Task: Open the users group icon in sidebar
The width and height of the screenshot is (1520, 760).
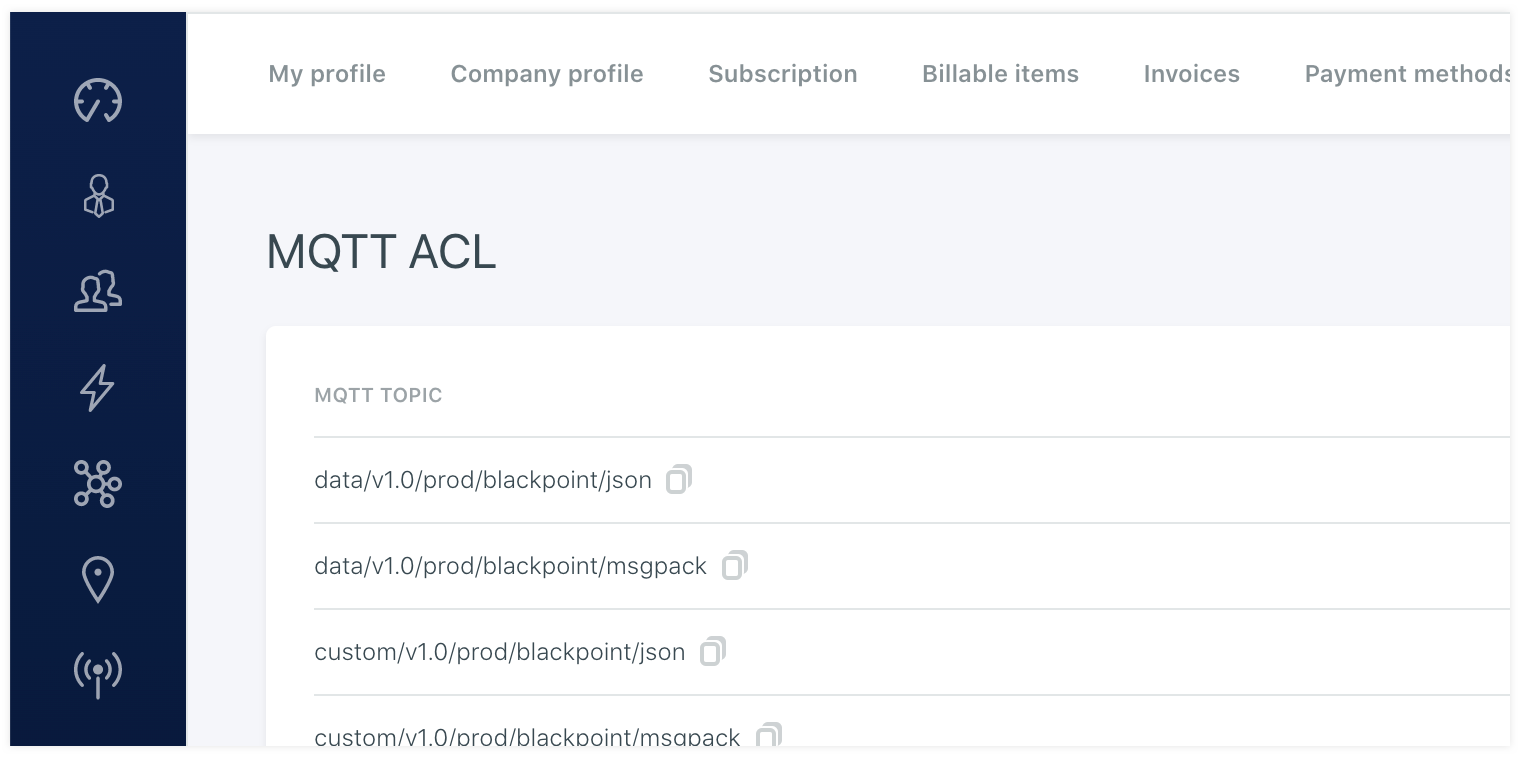Action: (x=98, y=292)
